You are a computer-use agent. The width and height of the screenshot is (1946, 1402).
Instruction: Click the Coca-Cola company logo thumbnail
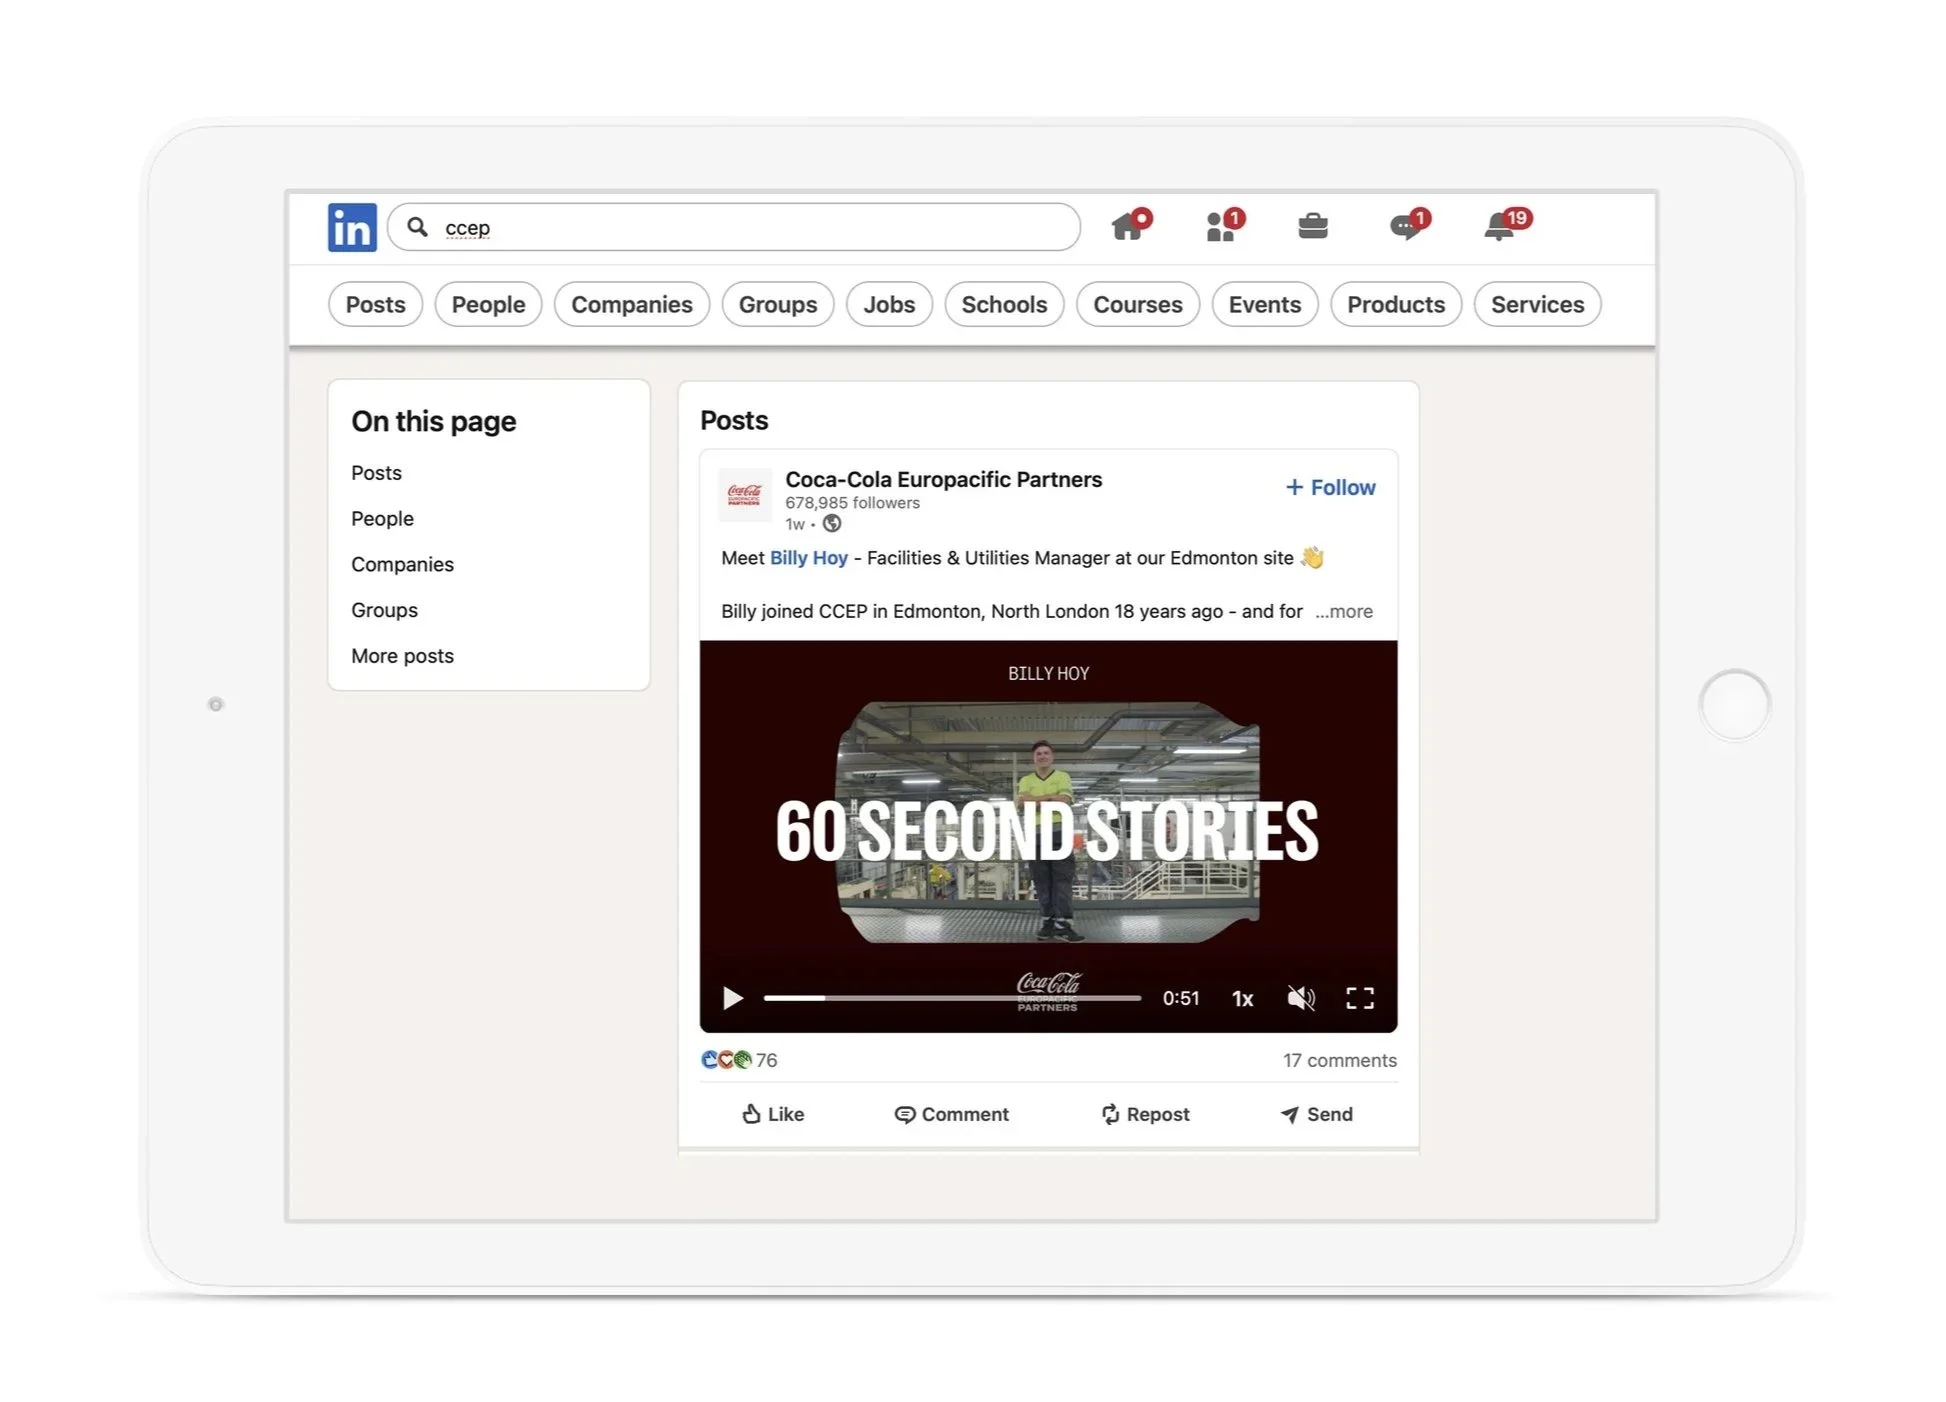744,494
